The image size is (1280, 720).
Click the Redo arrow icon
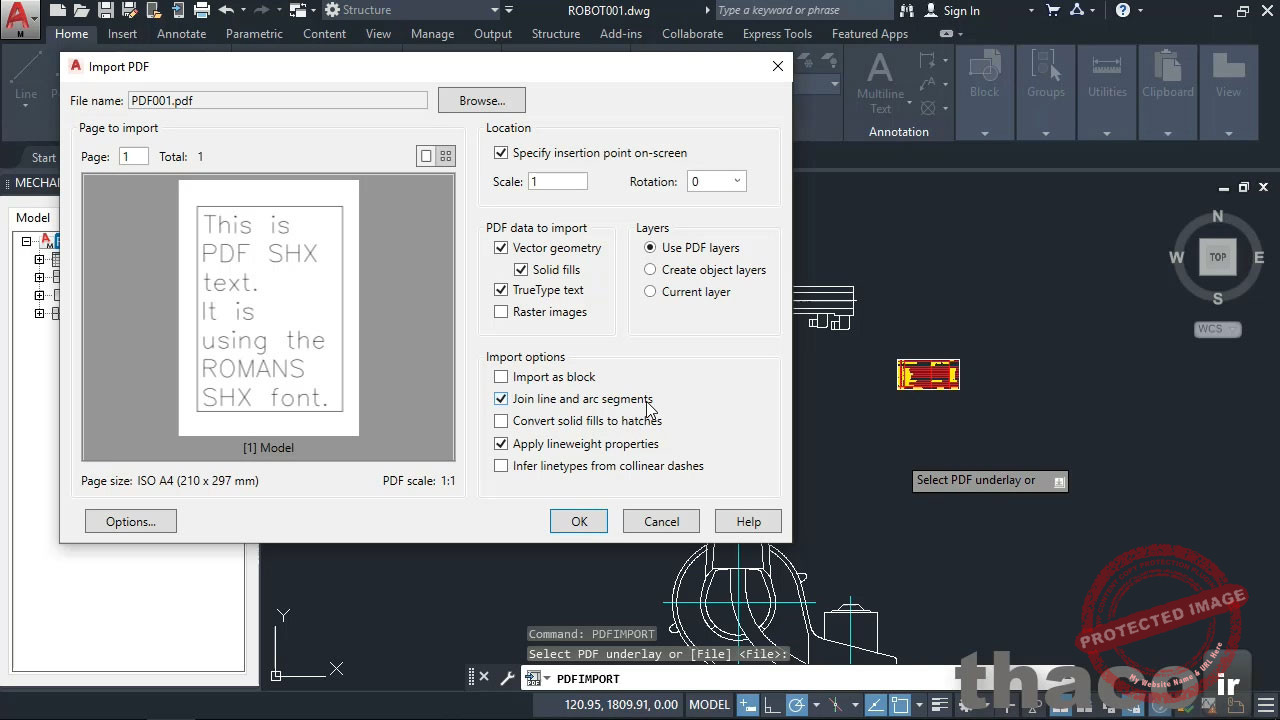tap(262, 10)
